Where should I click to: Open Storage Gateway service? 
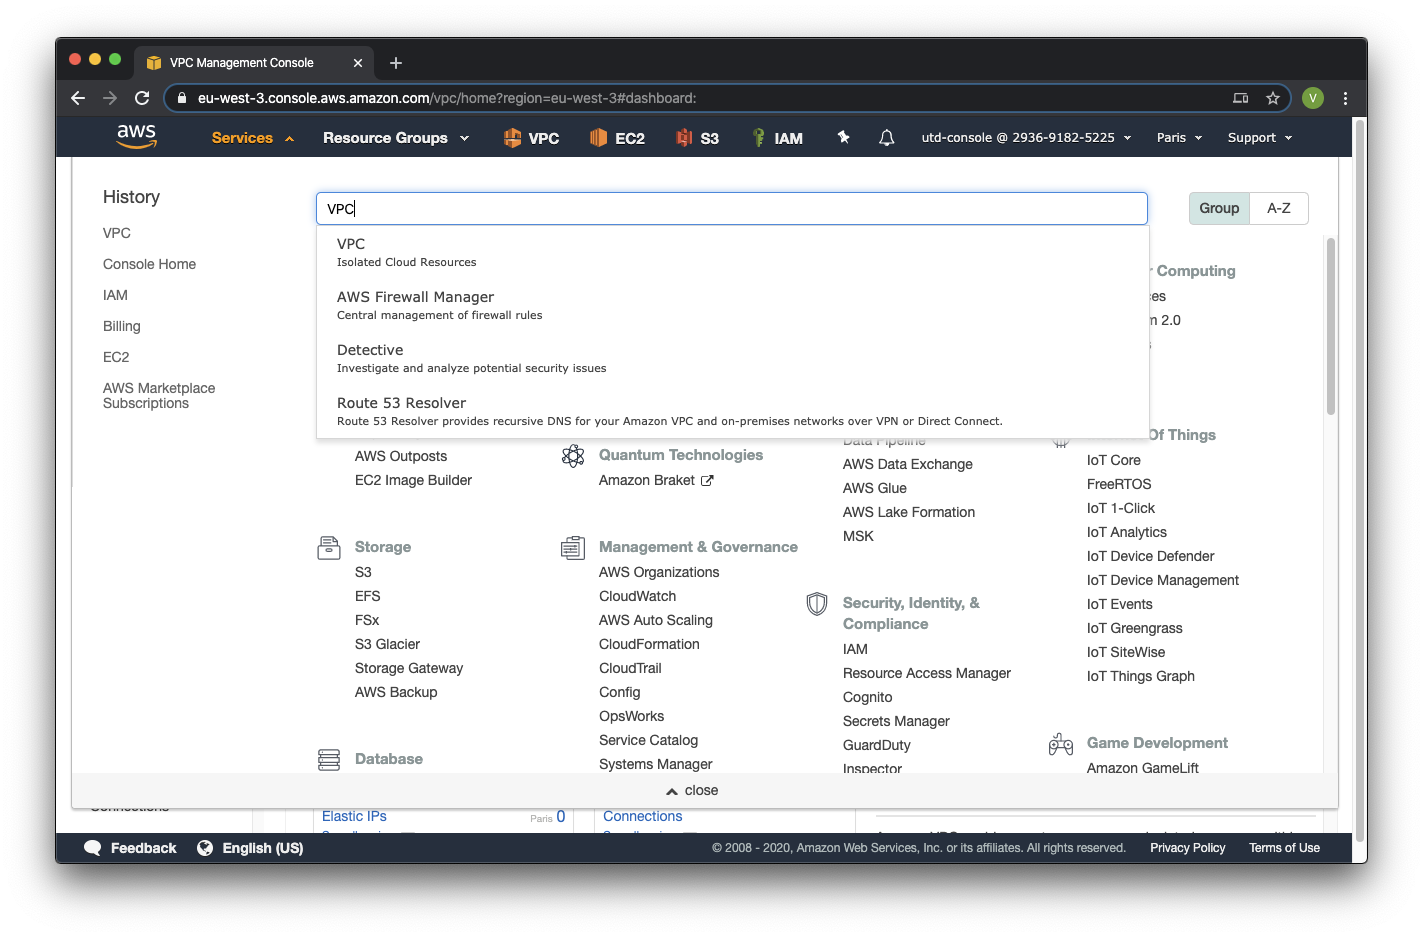click(x=408, y=668)
